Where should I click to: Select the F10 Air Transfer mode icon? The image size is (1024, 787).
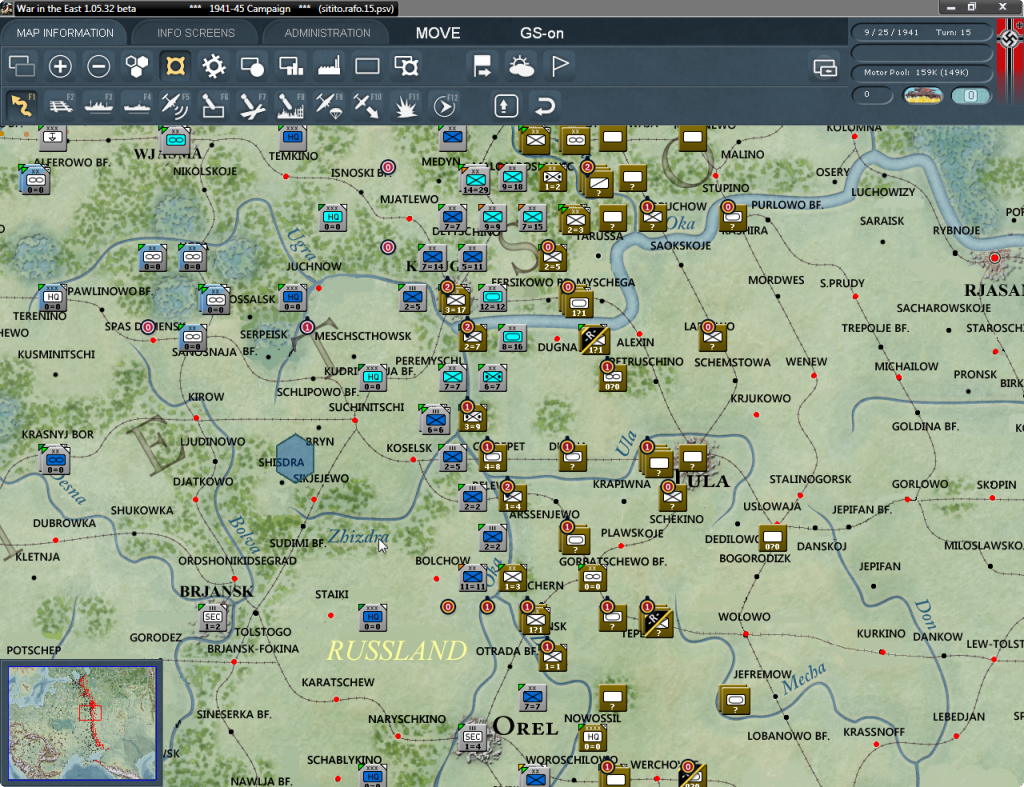[367, 105]
